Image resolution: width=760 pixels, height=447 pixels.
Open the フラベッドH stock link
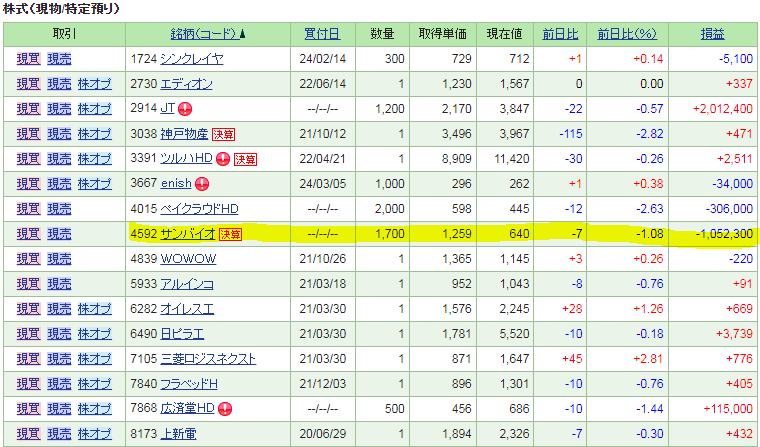pyautogui.click(x=189, y=384)
